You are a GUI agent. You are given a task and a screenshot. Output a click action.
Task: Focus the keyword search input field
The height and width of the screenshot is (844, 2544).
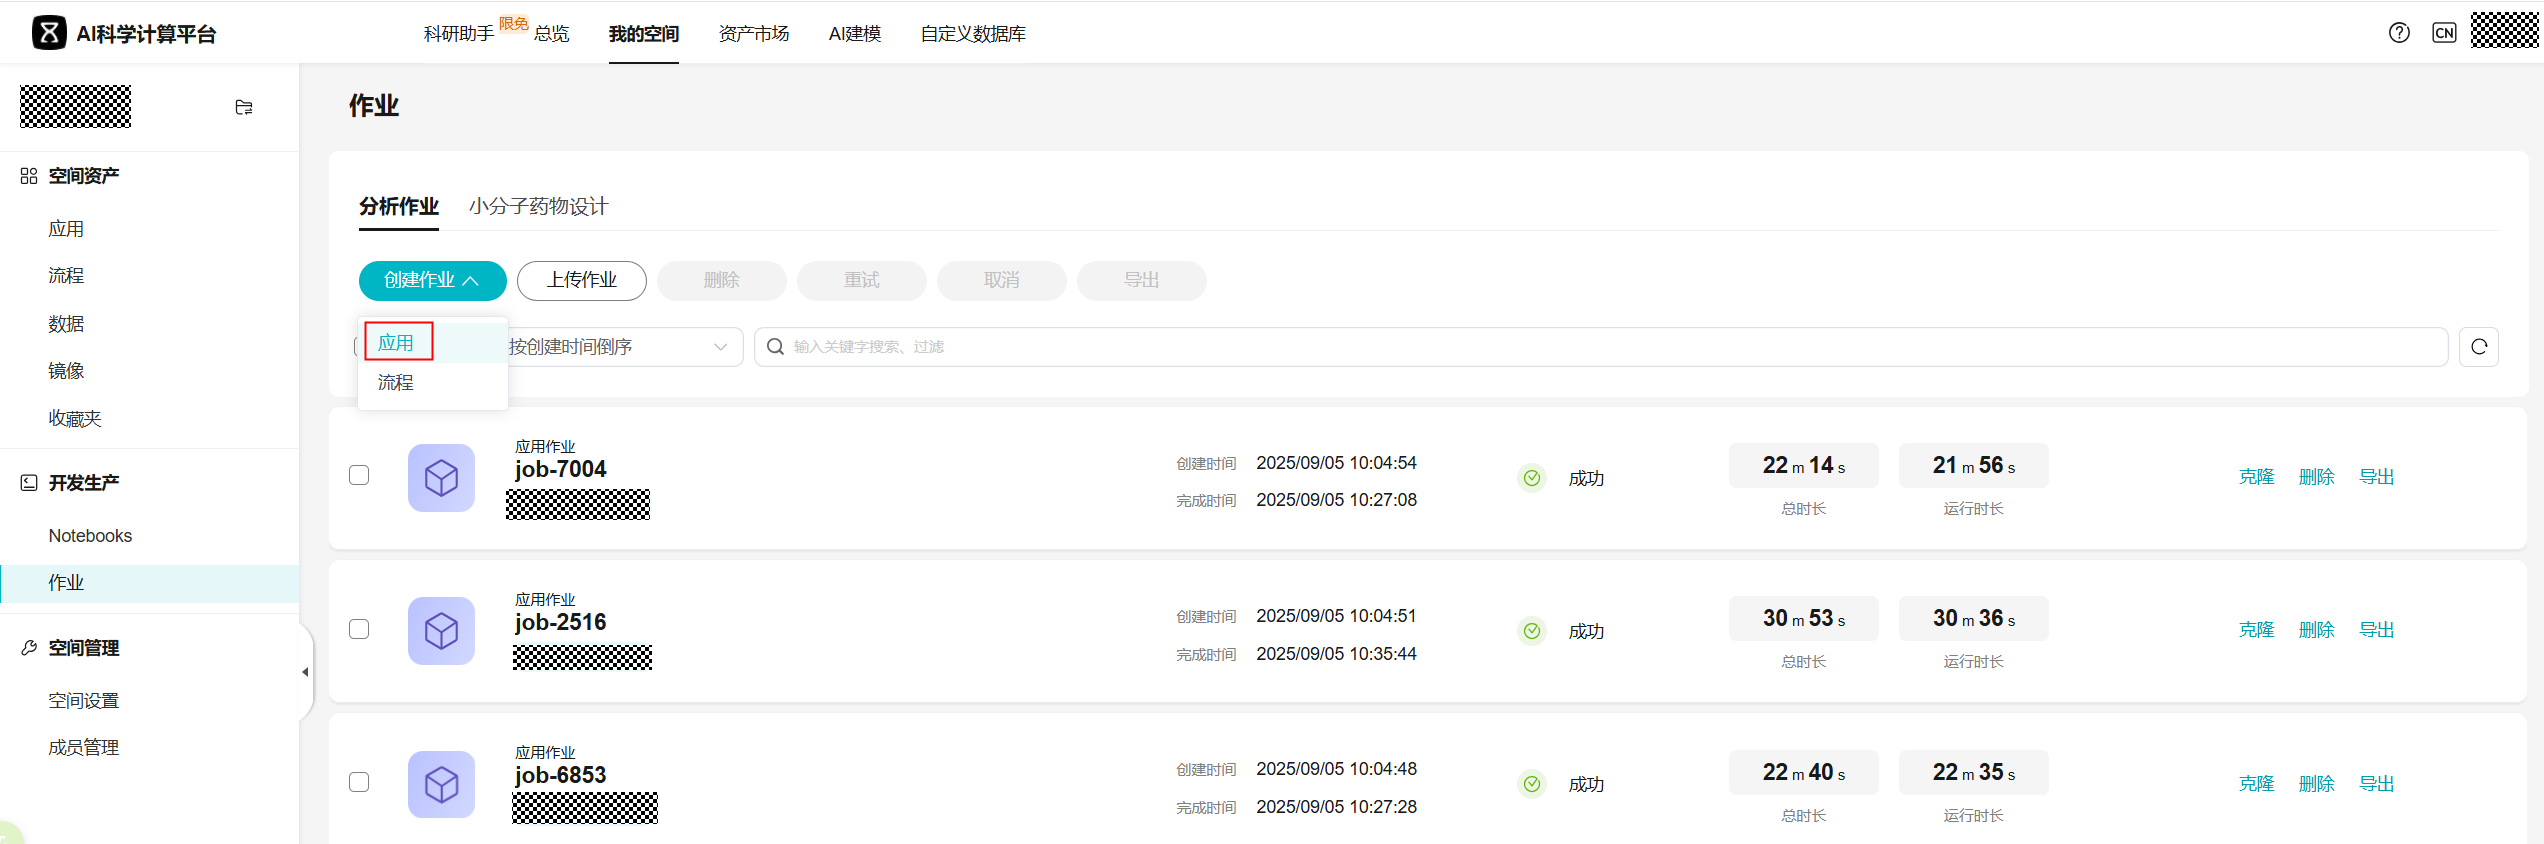point(1600,347)
